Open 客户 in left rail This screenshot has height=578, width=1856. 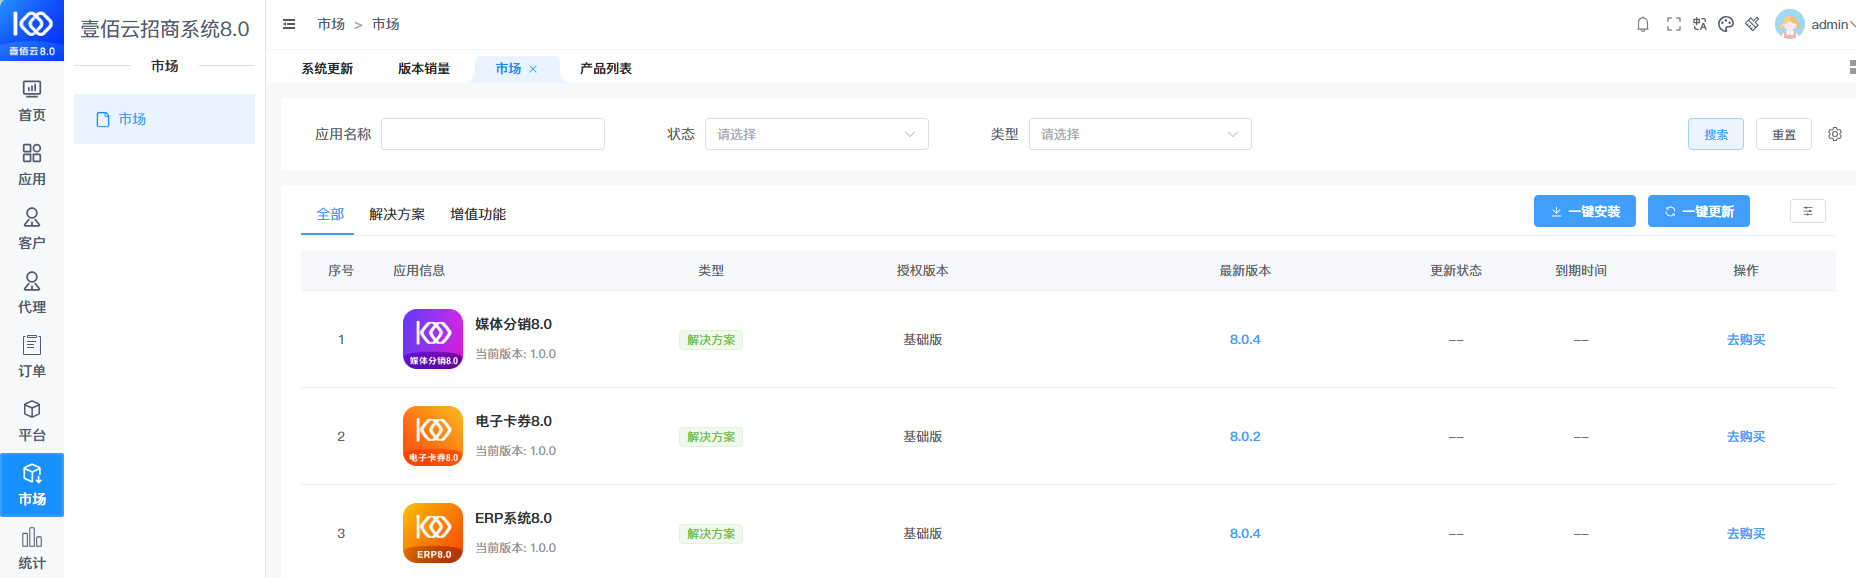(x=32, y=229)
